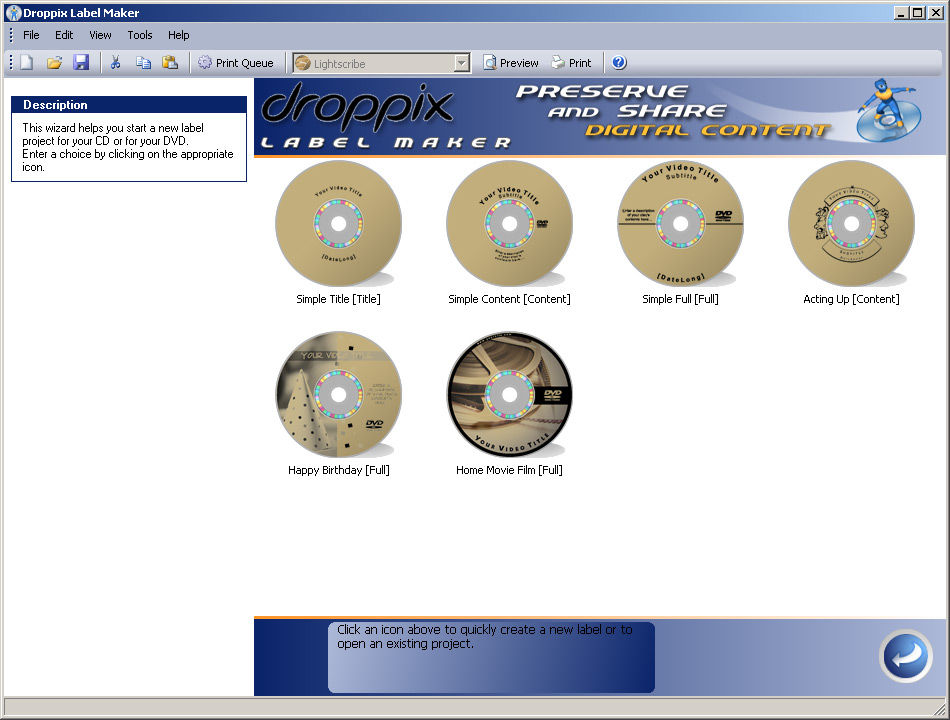Click the 'Home Movie Film [Full]' label

[510, 470]
